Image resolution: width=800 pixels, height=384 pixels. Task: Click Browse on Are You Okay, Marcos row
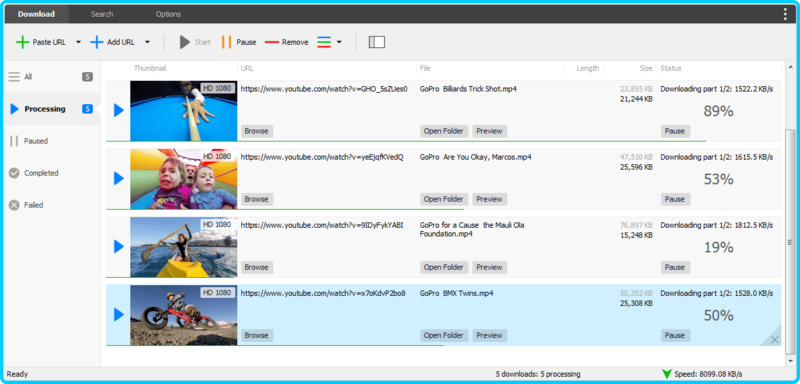(x=257, y=199)
